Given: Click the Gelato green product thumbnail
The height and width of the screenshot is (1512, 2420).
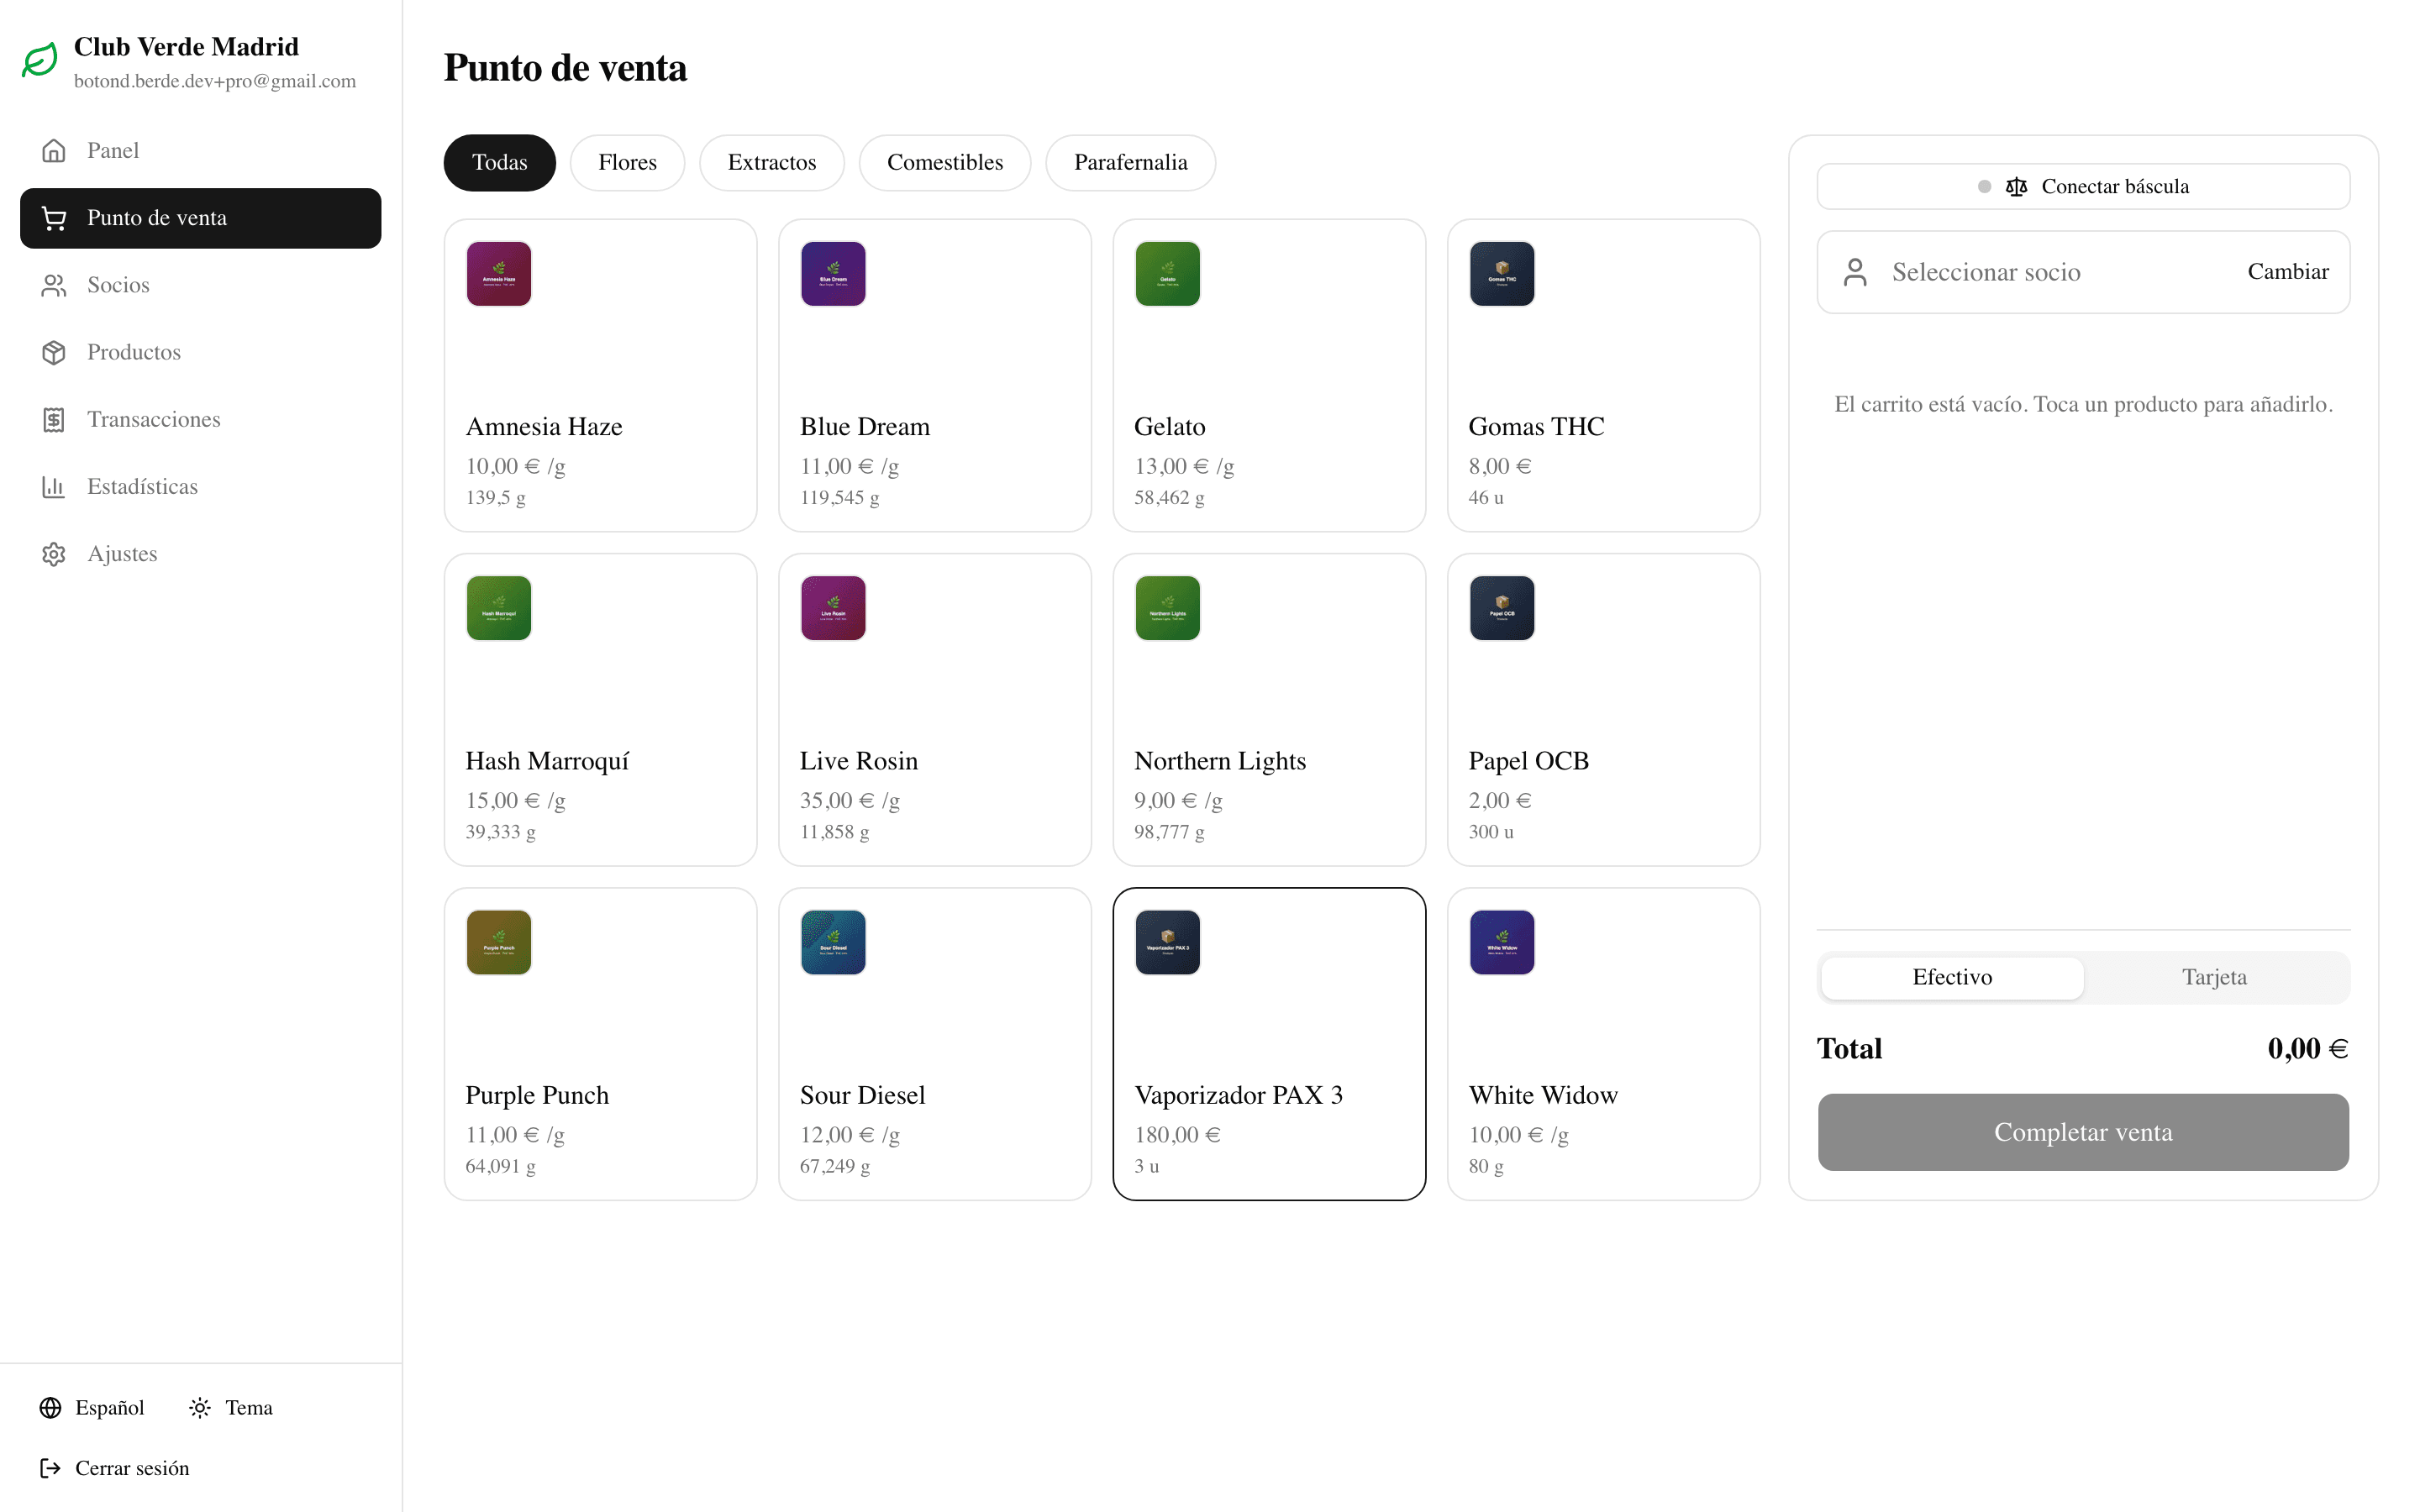Looking at the screenshot, I should click(1167, 273).
